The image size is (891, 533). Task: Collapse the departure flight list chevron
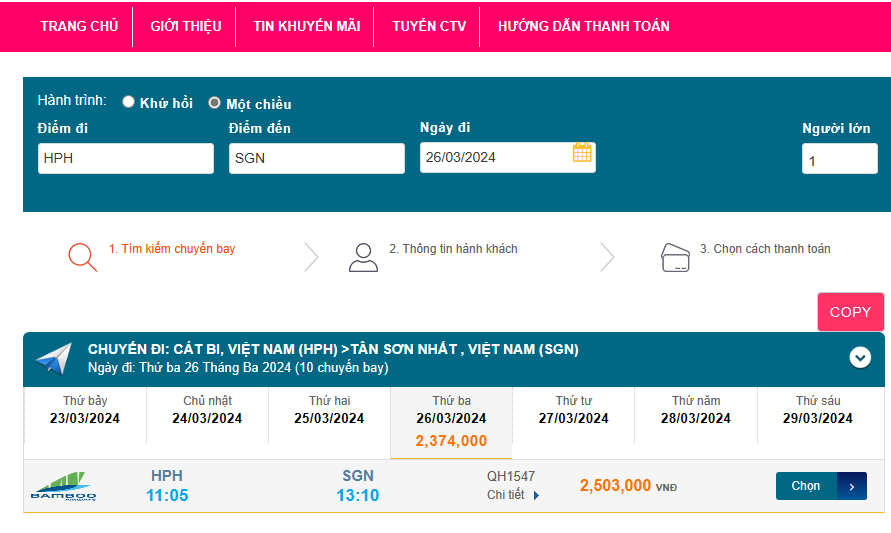click(x=860, y=357)
